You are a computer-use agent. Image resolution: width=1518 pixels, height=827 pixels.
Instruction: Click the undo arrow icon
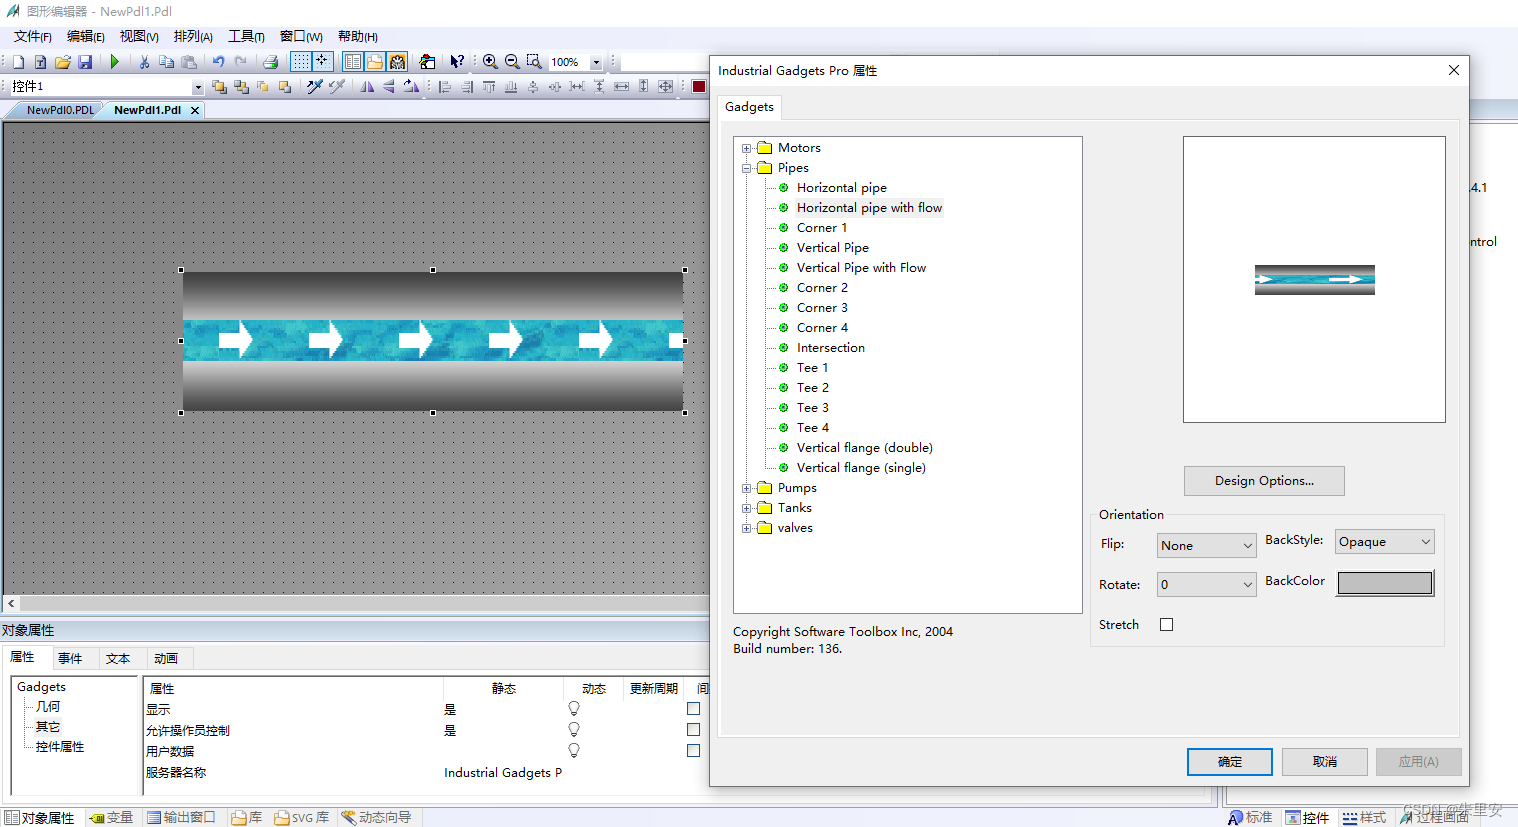click(218, 61)
